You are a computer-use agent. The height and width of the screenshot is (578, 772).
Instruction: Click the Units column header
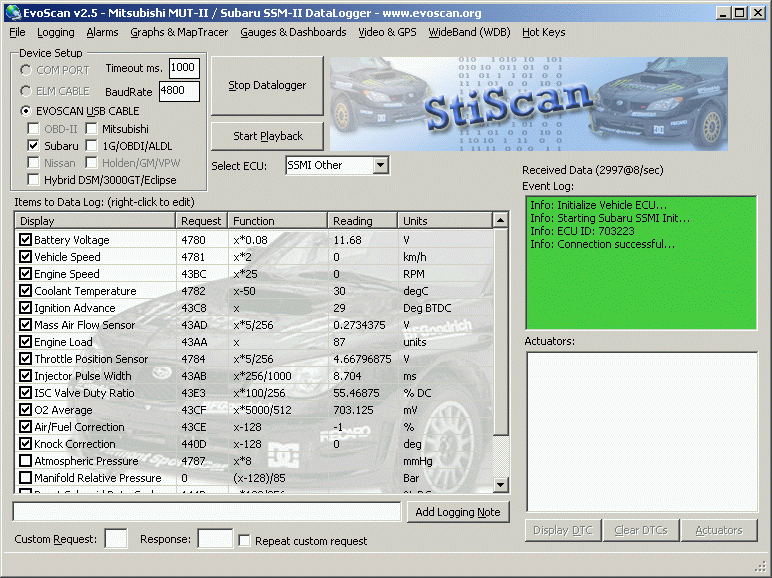point(445,221)
